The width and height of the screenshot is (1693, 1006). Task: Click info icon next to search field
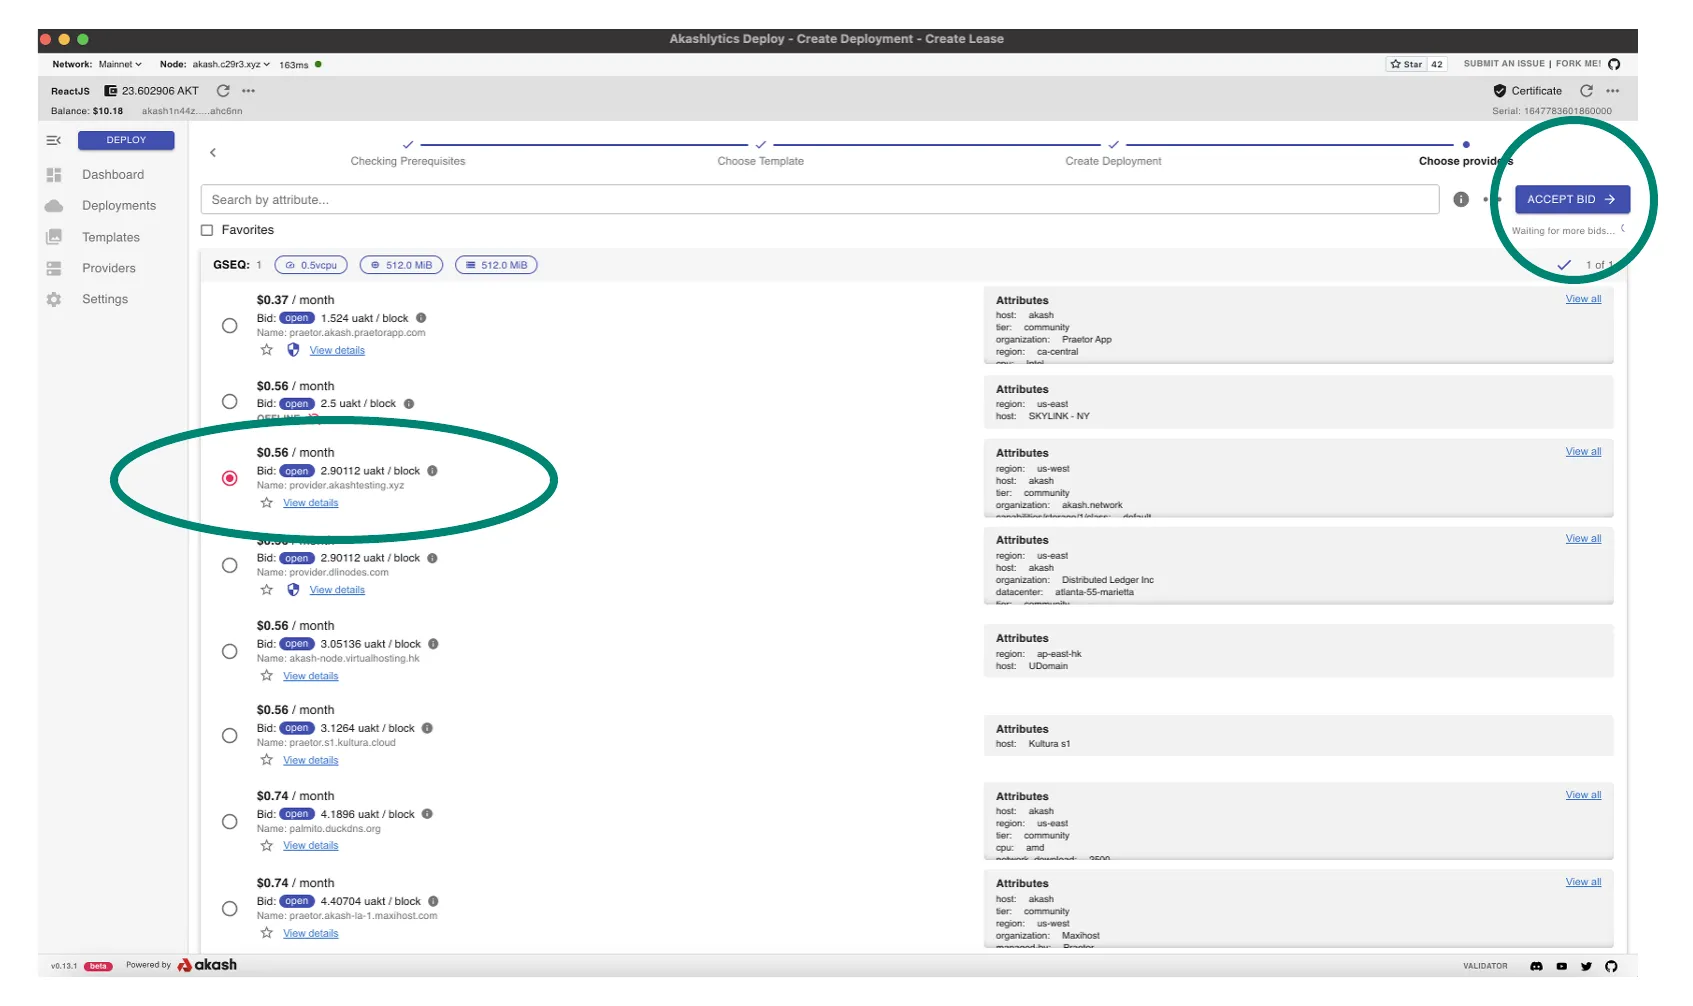pos(1461,200)
